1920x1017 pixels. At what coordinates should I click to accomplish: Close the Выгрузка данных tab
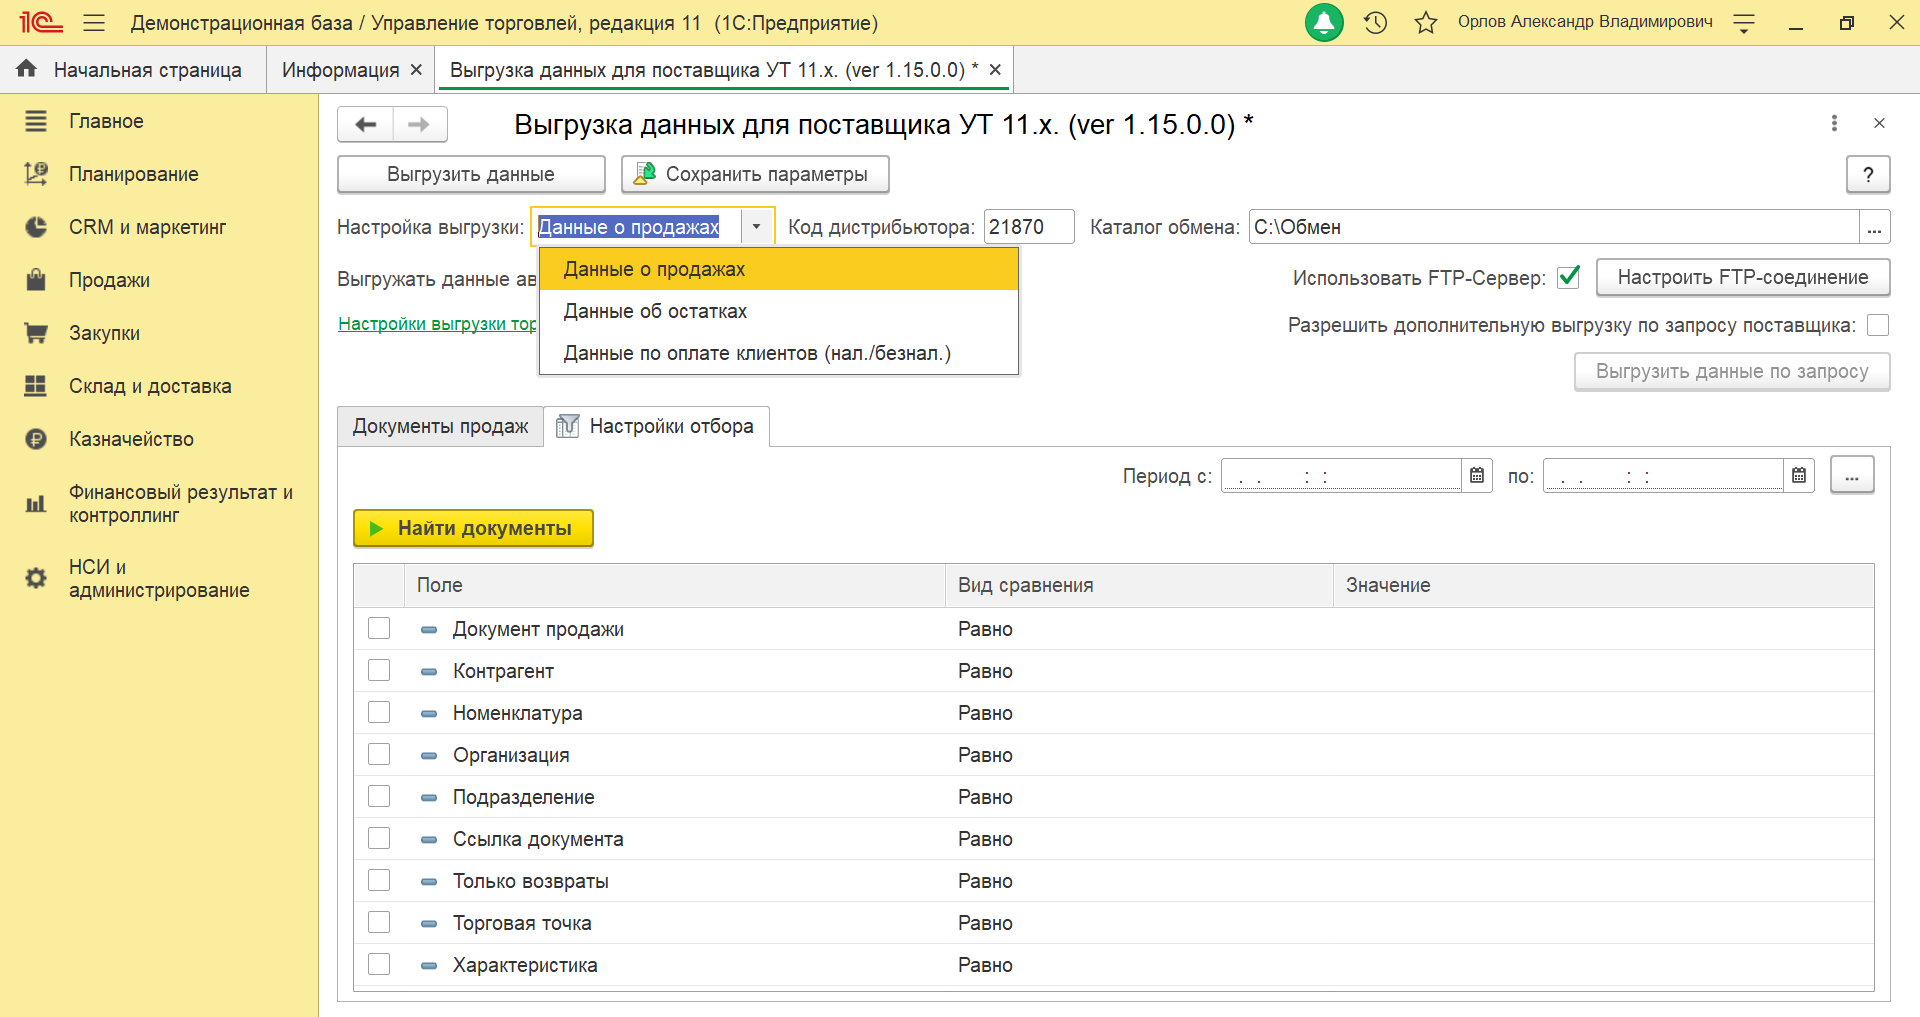pyautogui.click(x=995, y=70)
